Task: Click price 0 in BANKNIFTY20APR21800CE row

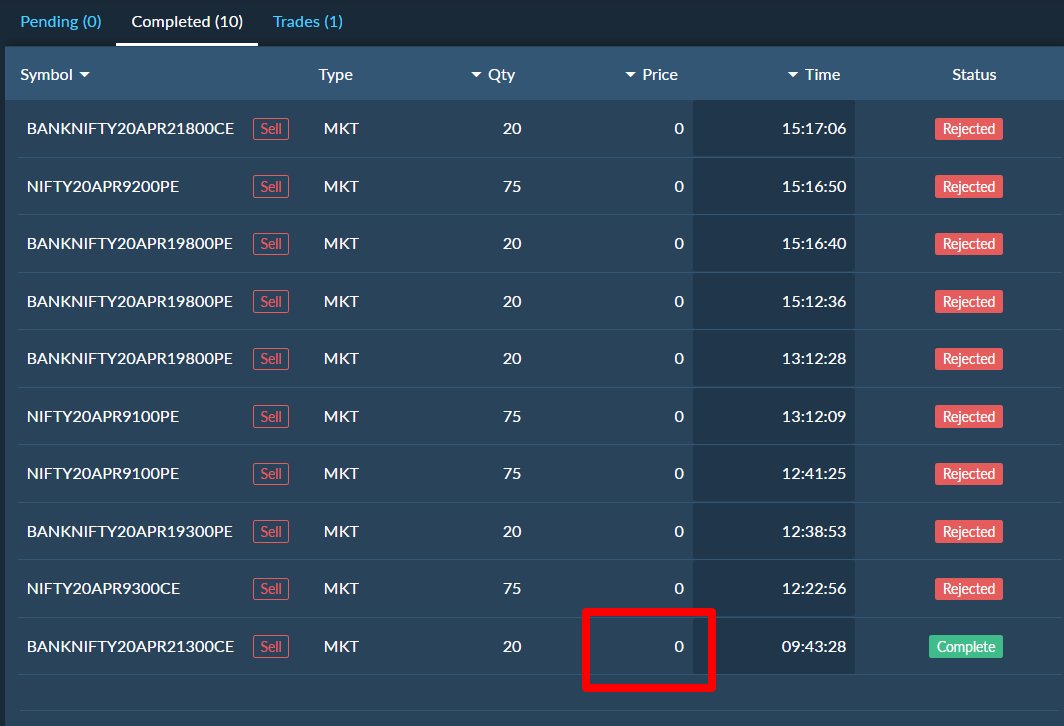Action: [679, 129]
